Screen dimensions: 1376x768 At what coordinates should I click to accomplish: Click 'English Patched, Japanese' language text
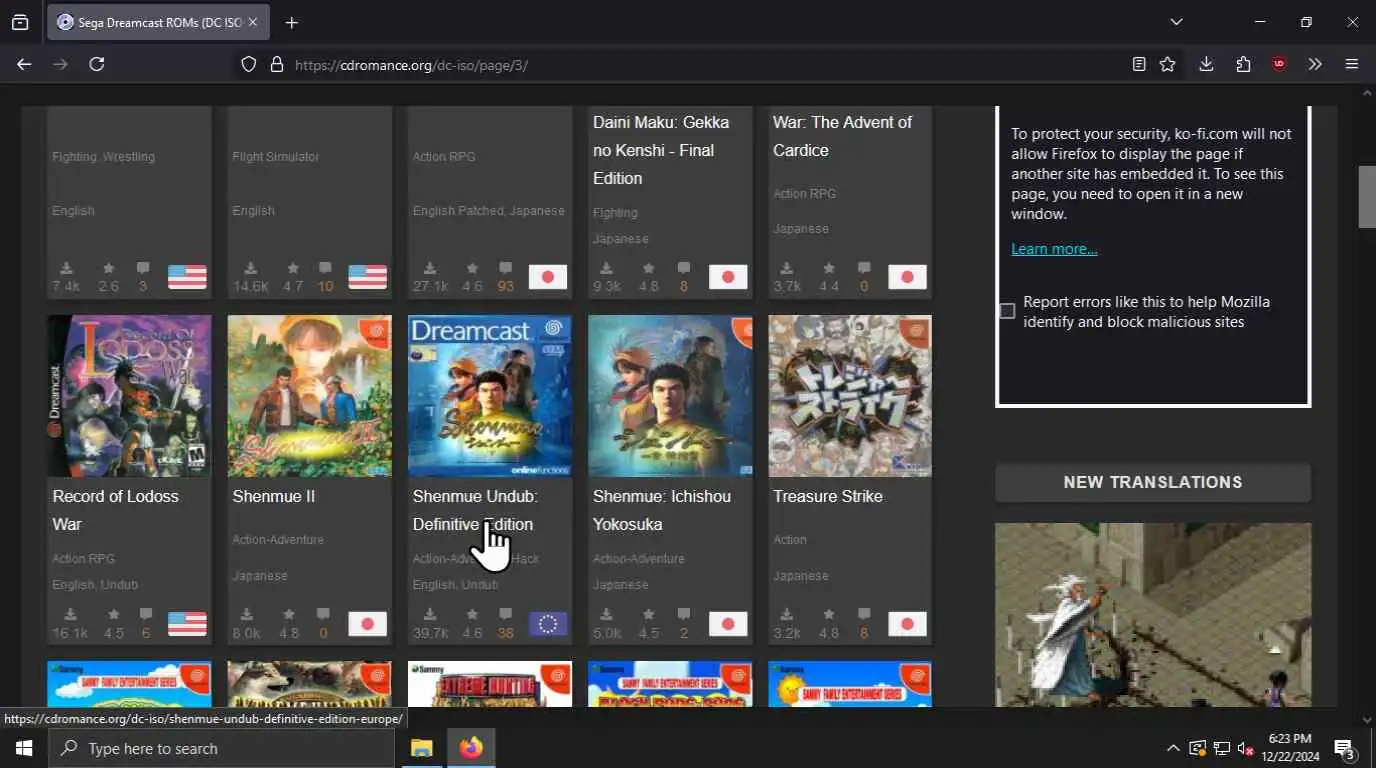coord(489,211)
